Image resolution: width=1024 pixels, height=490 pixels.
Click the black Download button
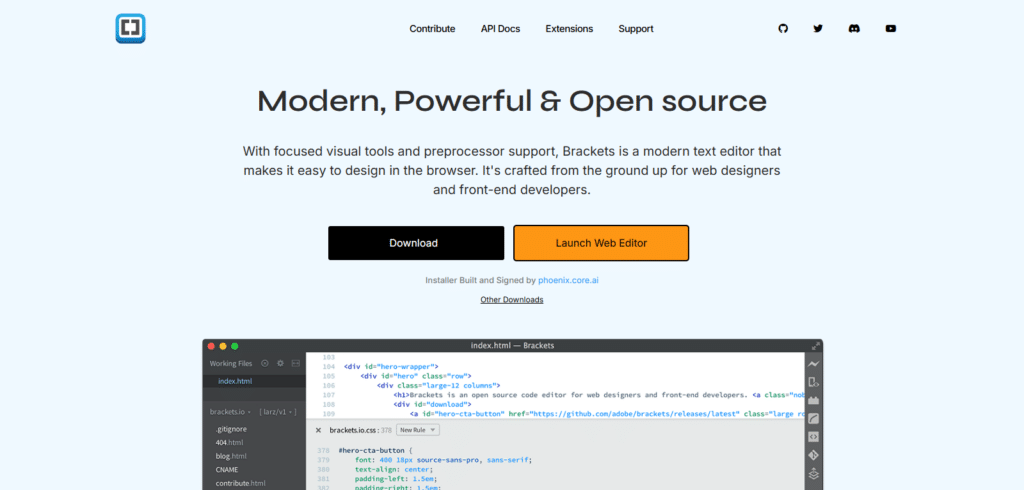point(416,243)
